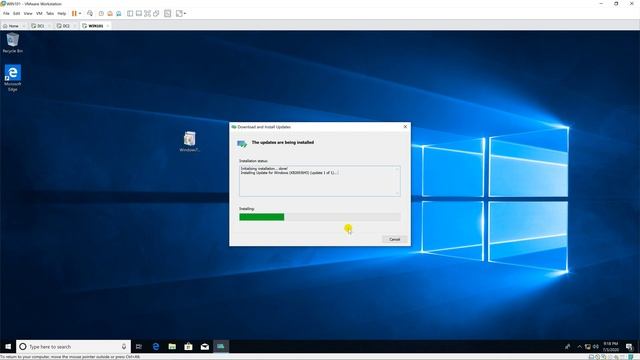
Task: Click the installation status text box
Action: [320, 181]
